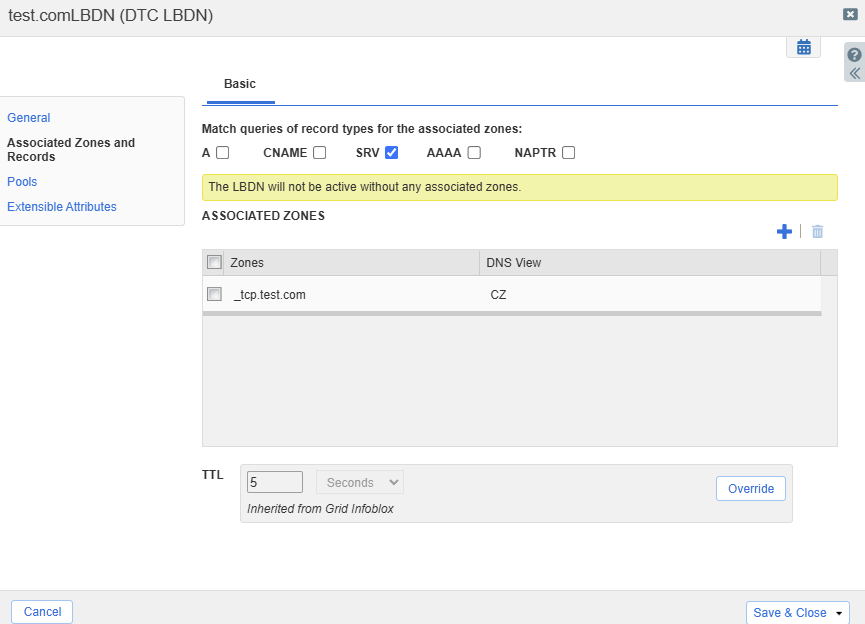This screenshot has width=865, height=624.
Task: Open the Extensible Attributes section
Action: [62, 206]
